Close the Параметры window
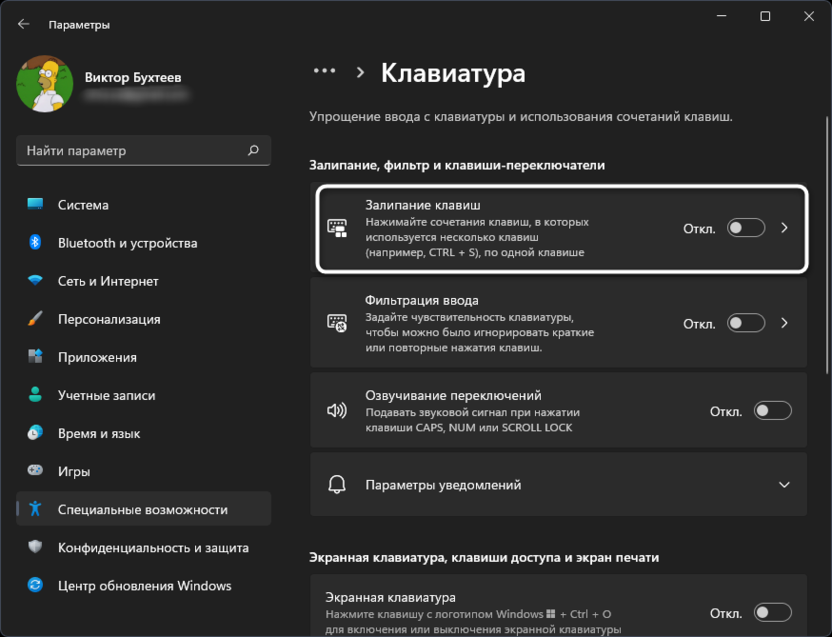This screenshot has width=832, height=637. pyautogui.click(x=809, y=16)
